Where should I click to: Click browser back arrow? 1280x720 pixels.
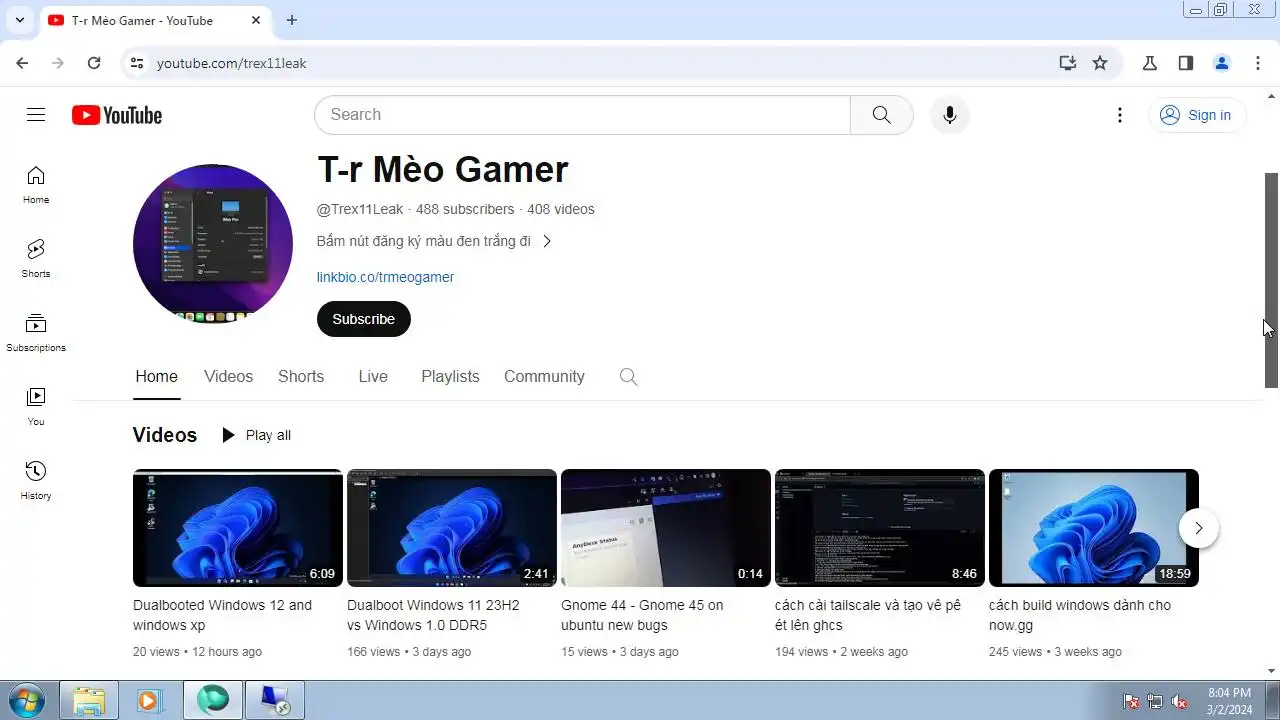pos(22,63)
